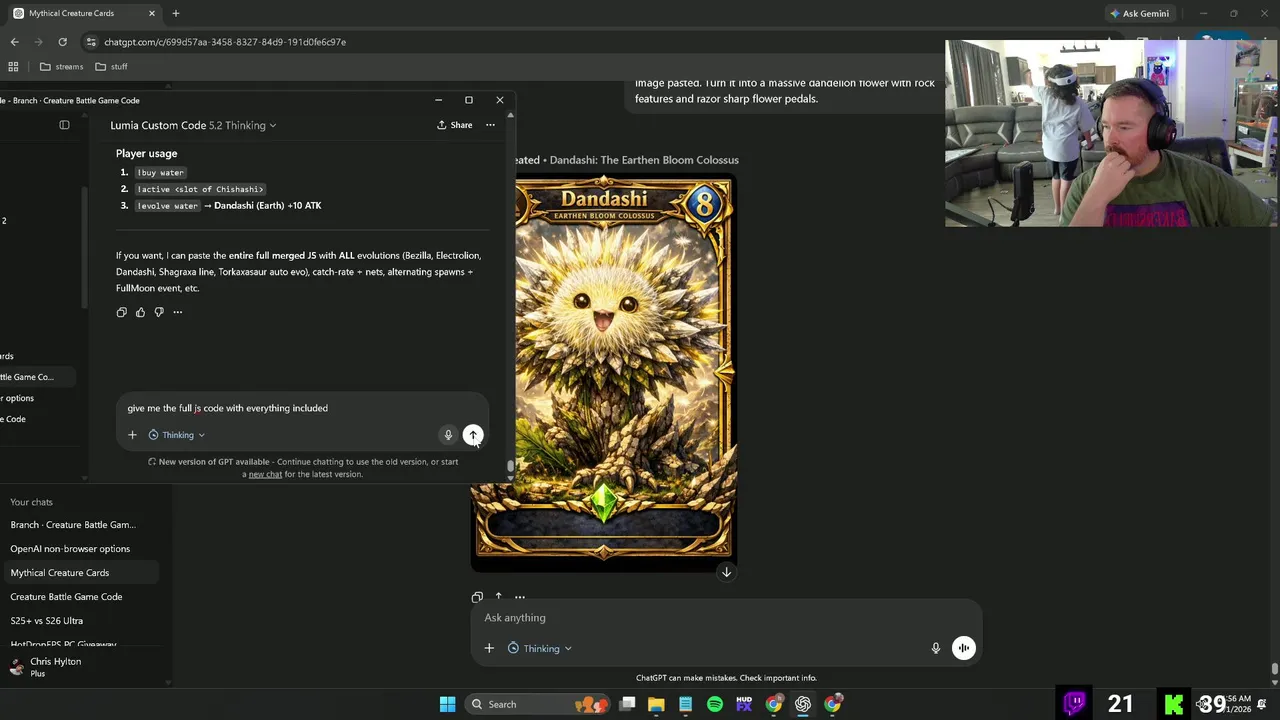The image size is (1280, 720).
Task: Open Spotify from the taskbar
Action: (x=715, y=704)
